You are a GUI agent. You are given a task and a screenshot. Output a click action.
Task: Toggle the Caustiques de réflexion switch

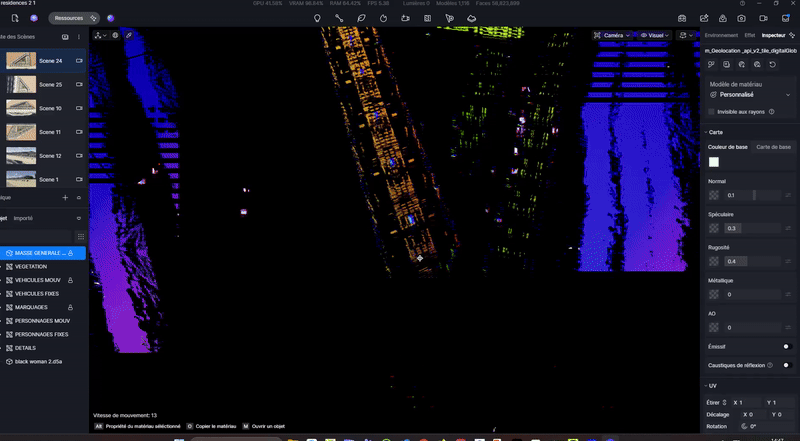click(x=787, y=365)
